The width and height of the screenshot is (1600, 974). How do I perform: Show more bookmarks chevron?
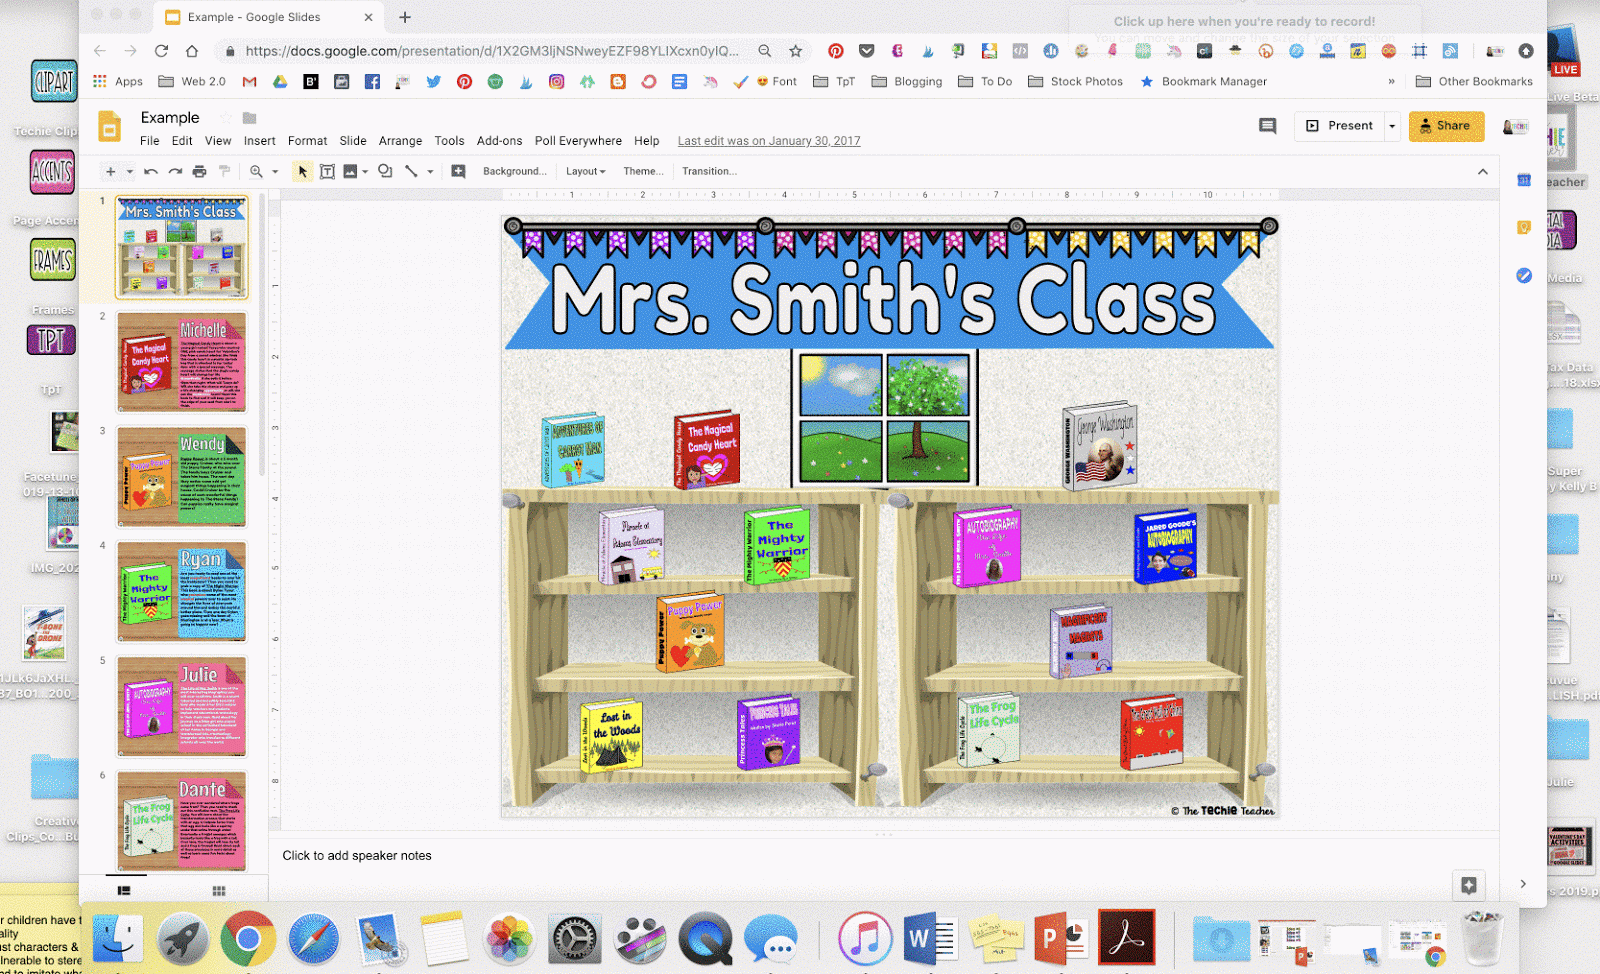pyautogui.click(x=1391, y=82)
